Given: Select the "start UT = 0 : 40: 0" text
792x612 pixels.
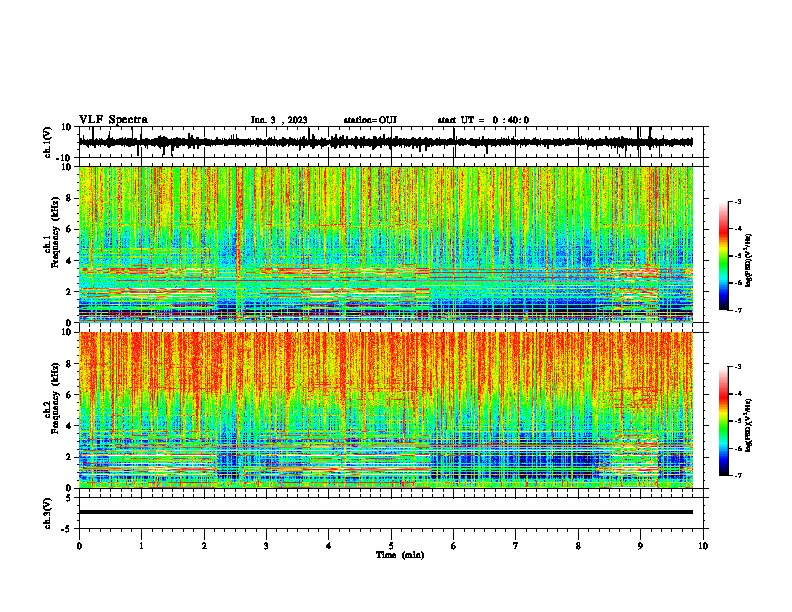Looking at the screenshot, I should (x=483, y=120).
